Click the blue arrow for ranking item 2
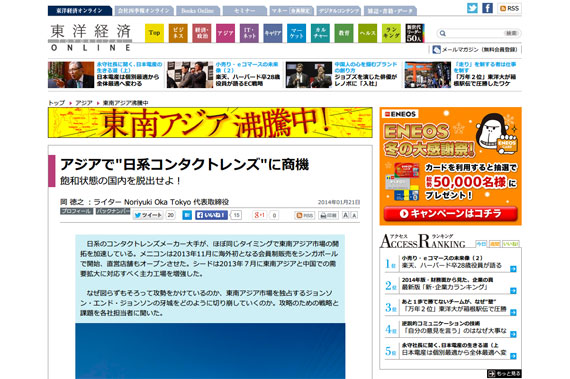This screenshot has height=379, width=570. (x=513, y=291)
